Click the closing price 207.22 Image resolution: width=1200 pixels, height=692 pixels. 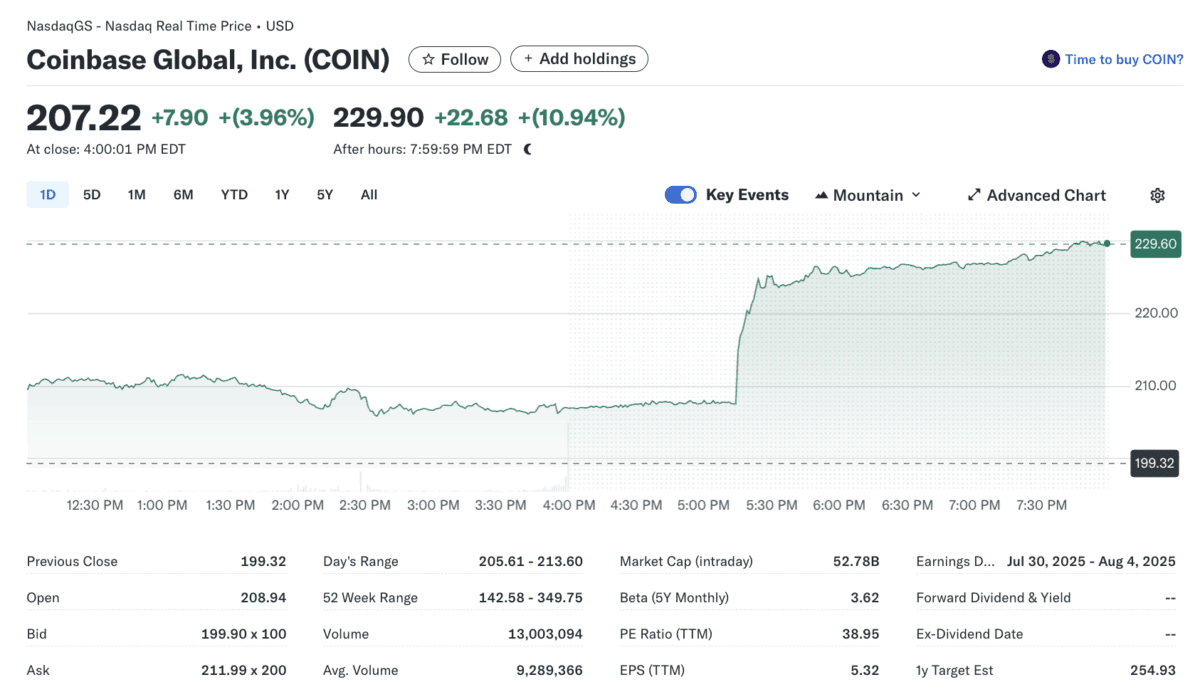[84, 118]
